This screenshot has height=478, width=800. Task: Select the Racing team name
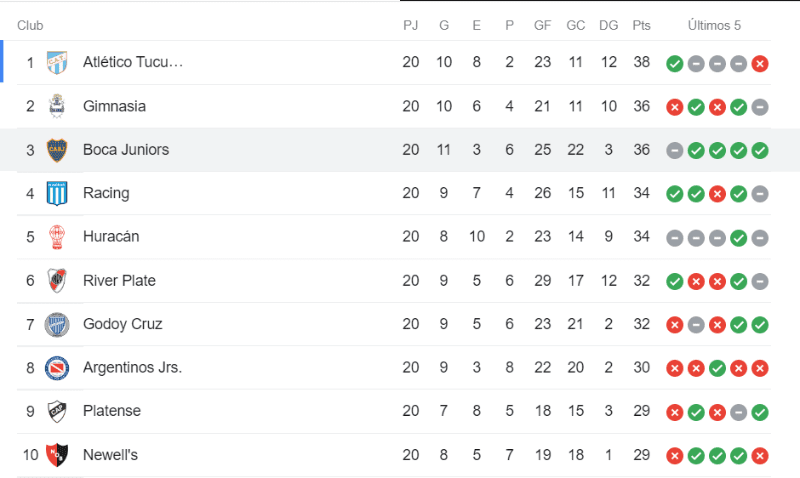coord(106,193)
